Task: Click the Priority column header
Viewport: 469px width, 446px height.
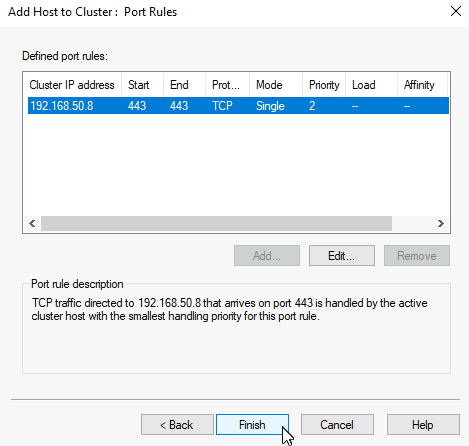Action: pos(324,85)
